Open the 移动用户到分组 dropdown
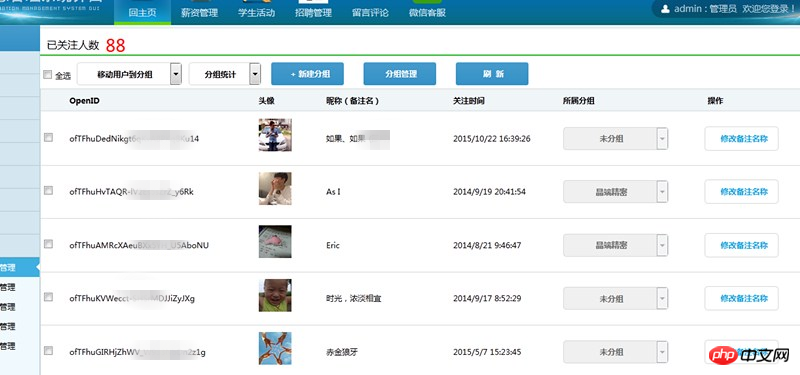This screenshot has height=375, width=800. 130,74
